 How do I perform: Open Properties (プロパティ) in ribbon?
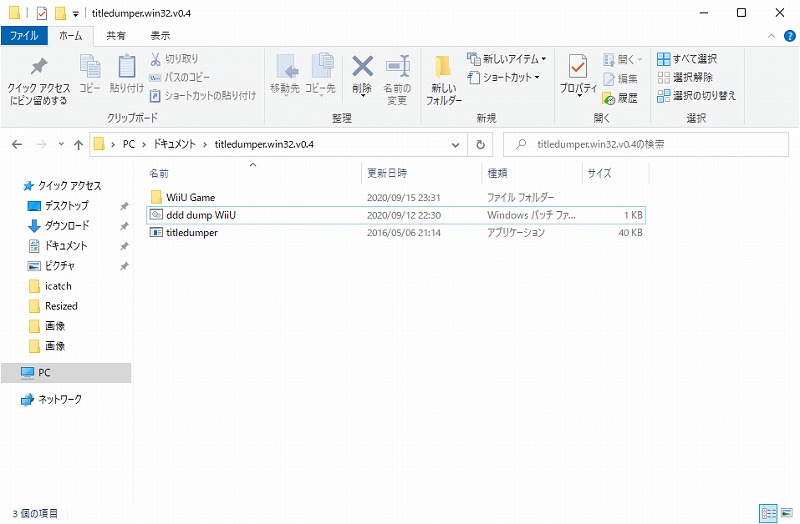tap(578, 76)
